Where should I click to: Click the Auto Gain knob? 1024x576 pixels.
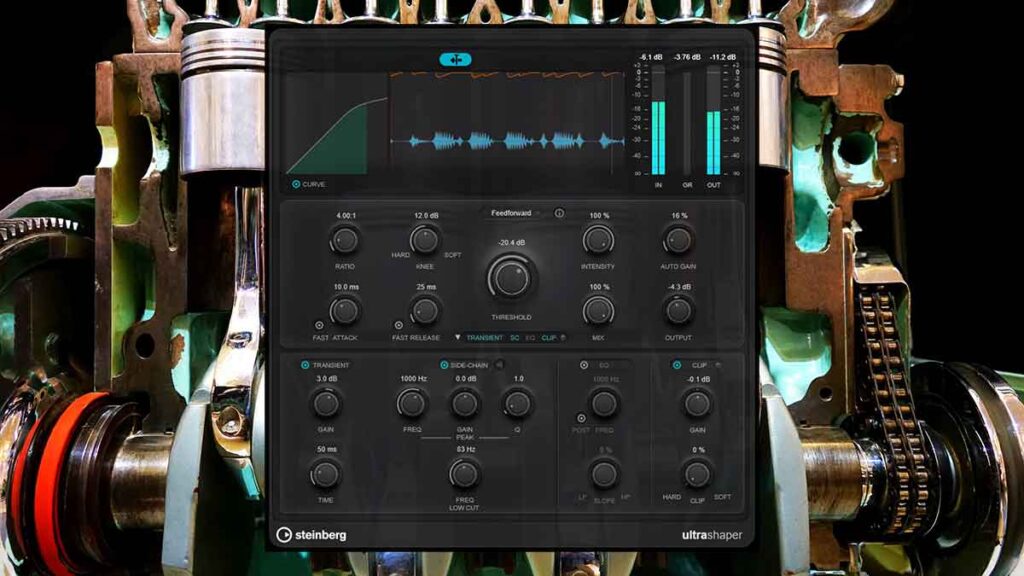tap(678, 240)
